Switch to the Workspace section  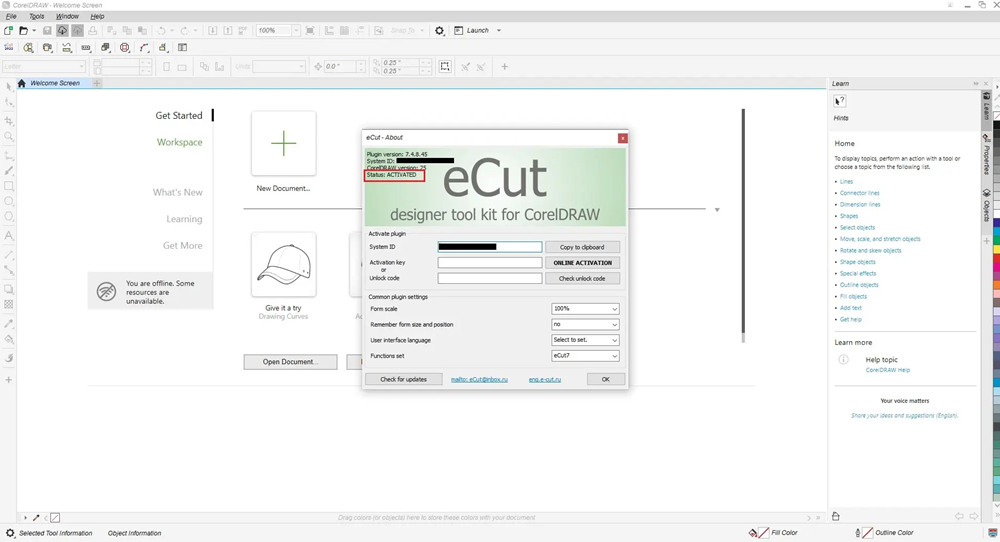pos(179,142)
